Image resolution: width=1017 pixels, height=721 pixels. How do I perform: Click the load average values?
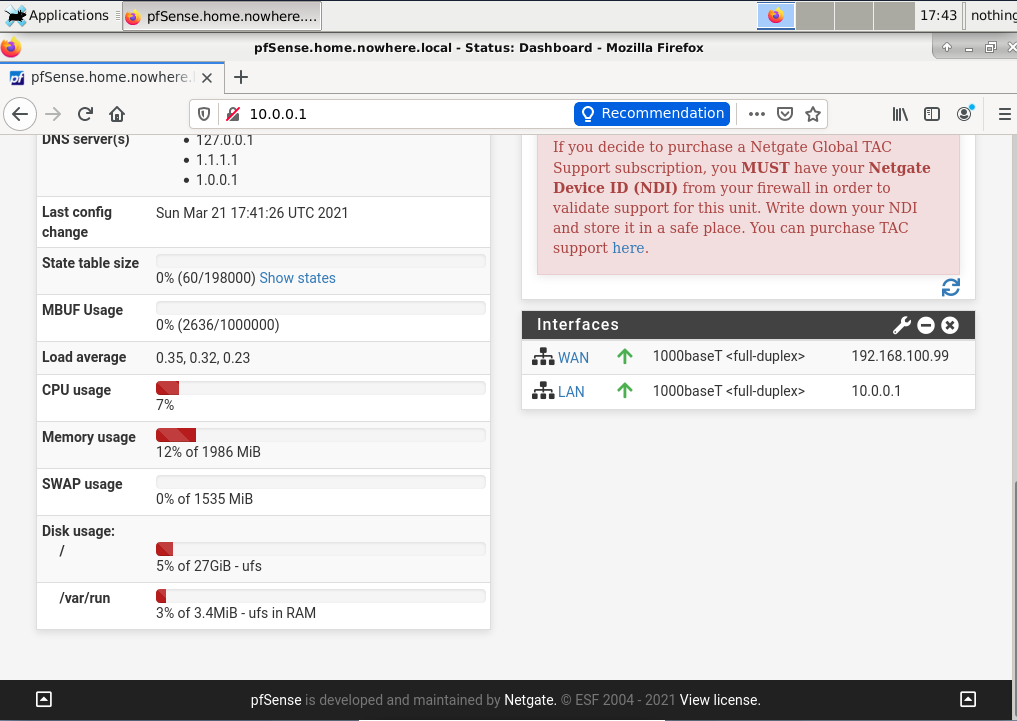point(202,358)
